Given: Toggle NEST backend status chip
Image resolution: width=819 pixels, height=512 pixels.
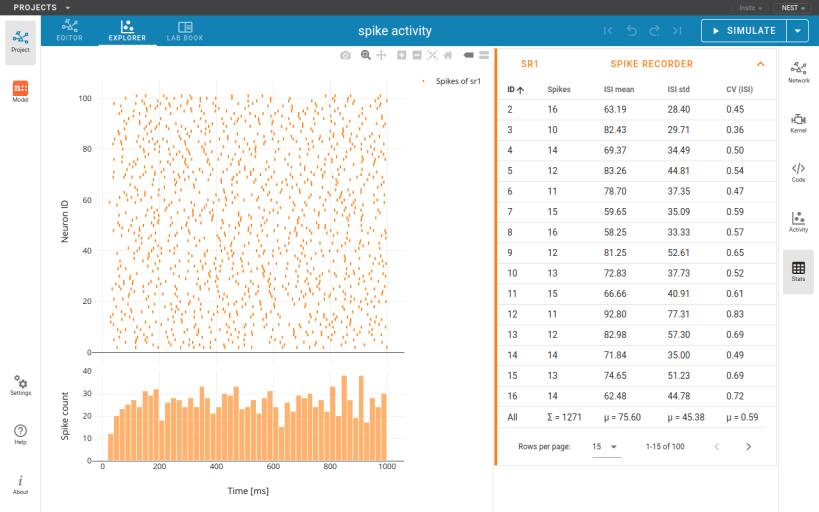Looking at the screenshot, I should pos(792,8).
